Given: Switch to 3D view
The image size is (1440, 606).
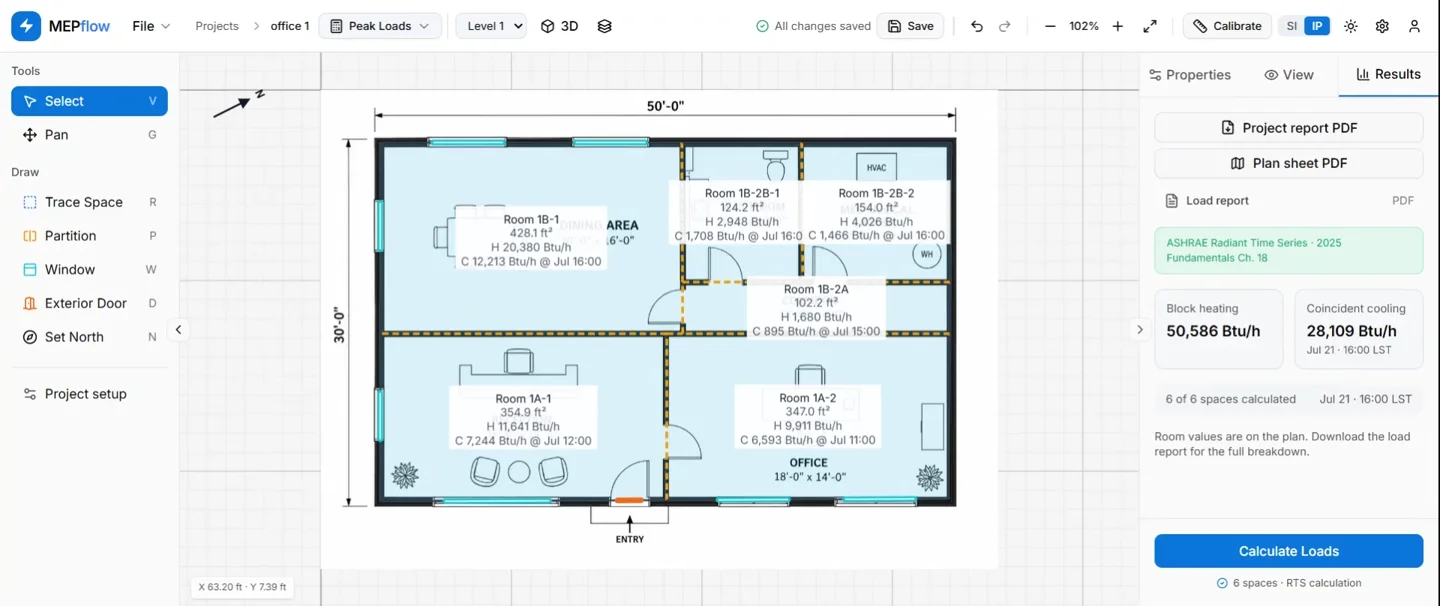Looking at the screenshot, I should point(559,26).
